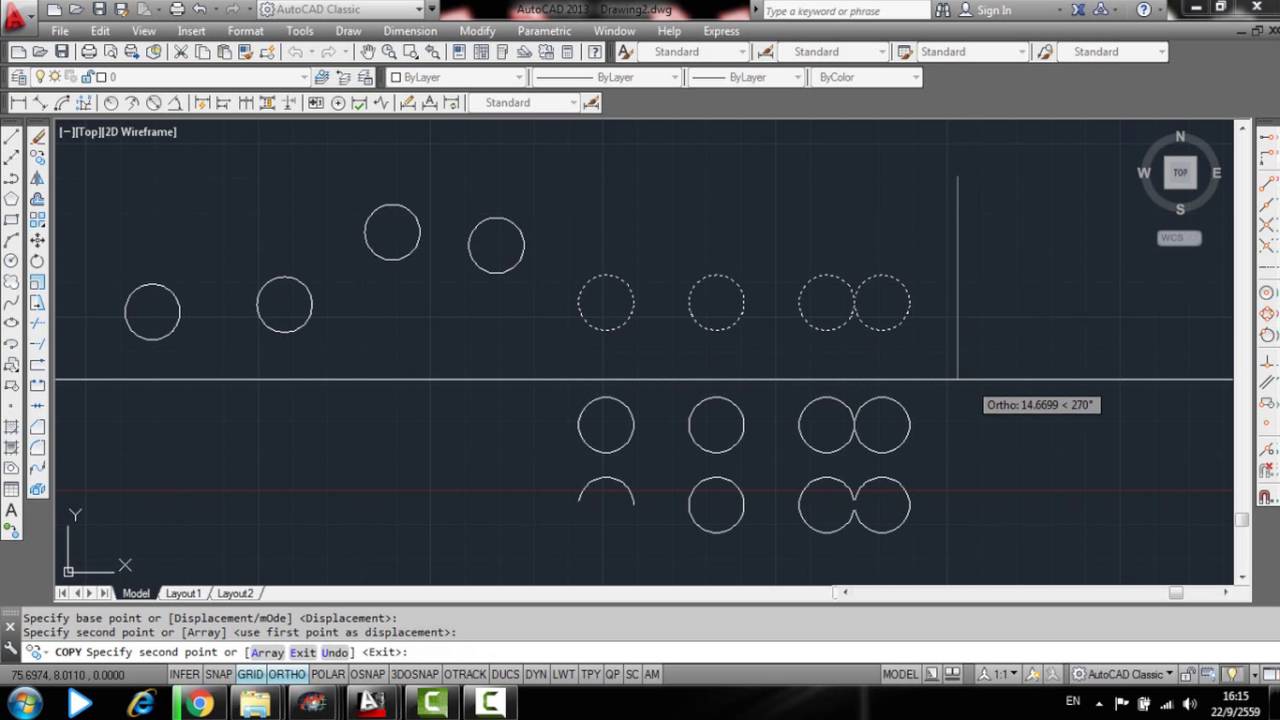Click the ViewCube TOP face
The image size is (1280, 720).
pos(1180,172)
